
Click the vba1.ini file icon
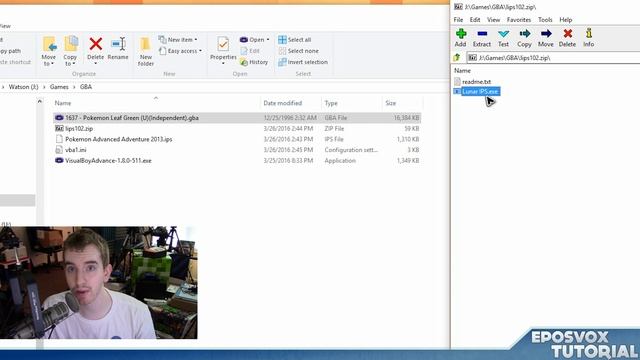(59, 150)
